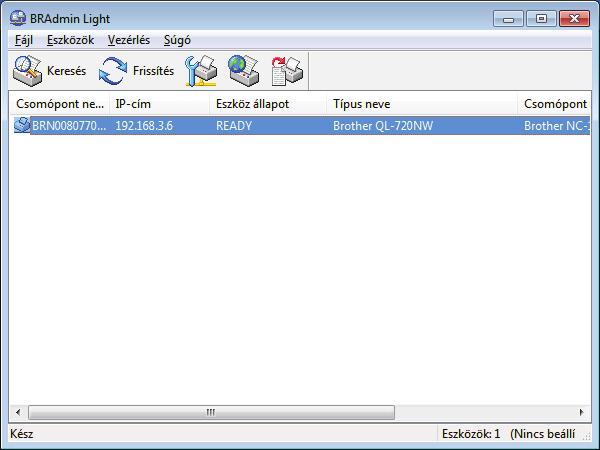Minimize the BRAdmin Light window
This screenshot has width=600, height=450.
pos(509,18)
